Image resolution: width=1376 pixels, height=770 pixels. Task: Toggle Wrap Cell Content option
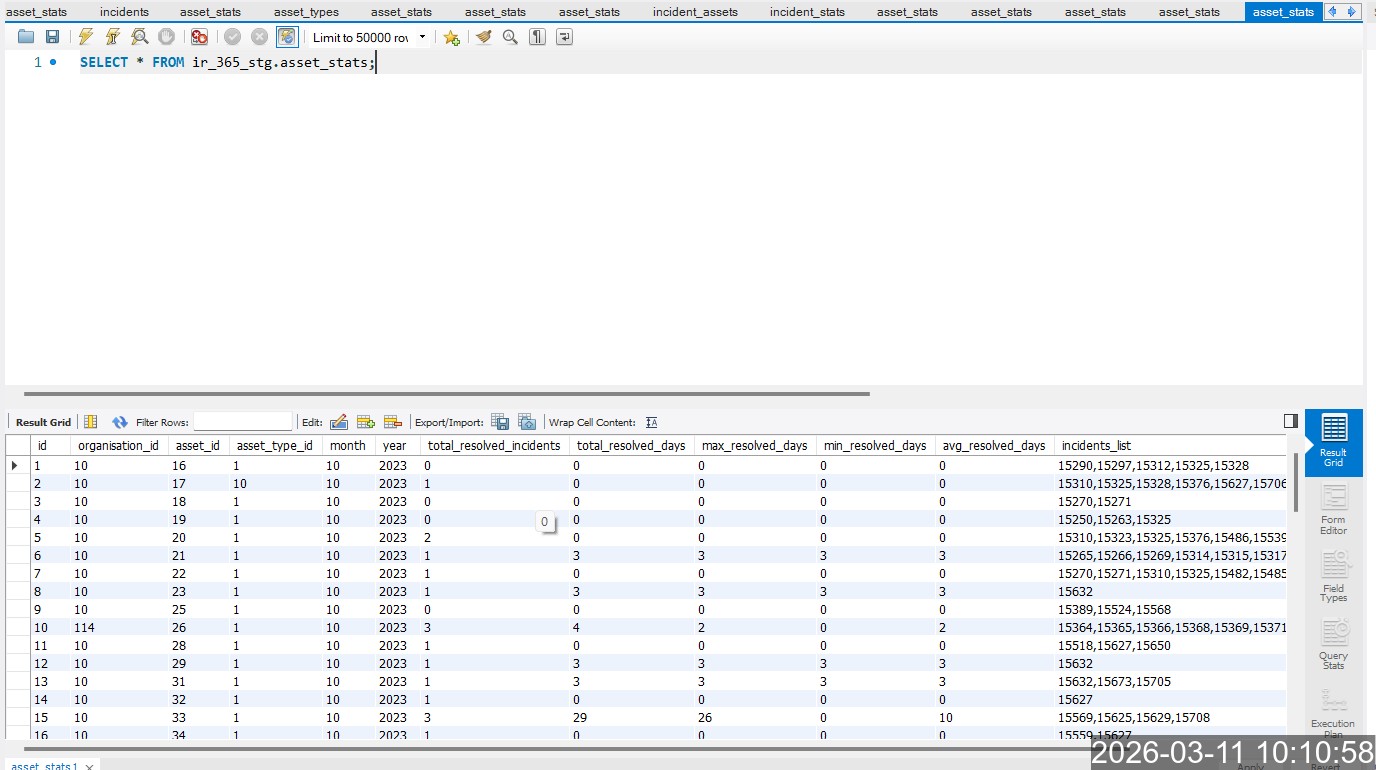(x=651, y=422)
